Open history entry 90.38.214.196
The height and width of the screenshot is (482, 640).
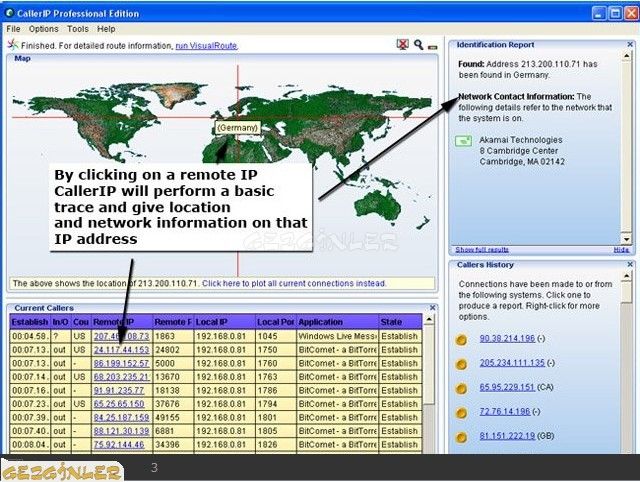click(507, 338)
